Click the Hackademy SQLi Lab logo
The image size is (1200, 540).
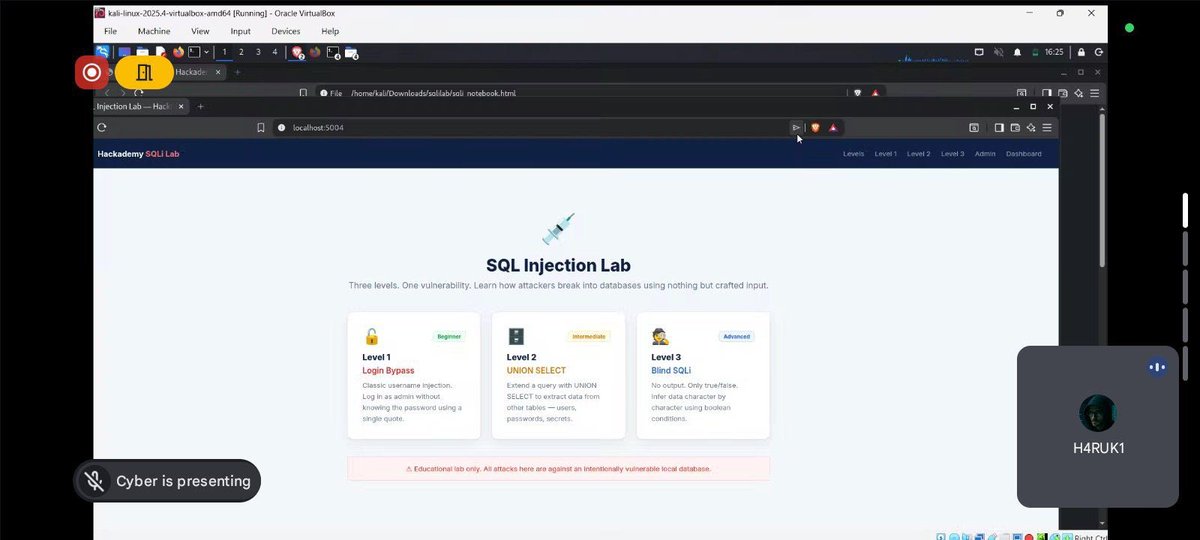click(138, 154)
